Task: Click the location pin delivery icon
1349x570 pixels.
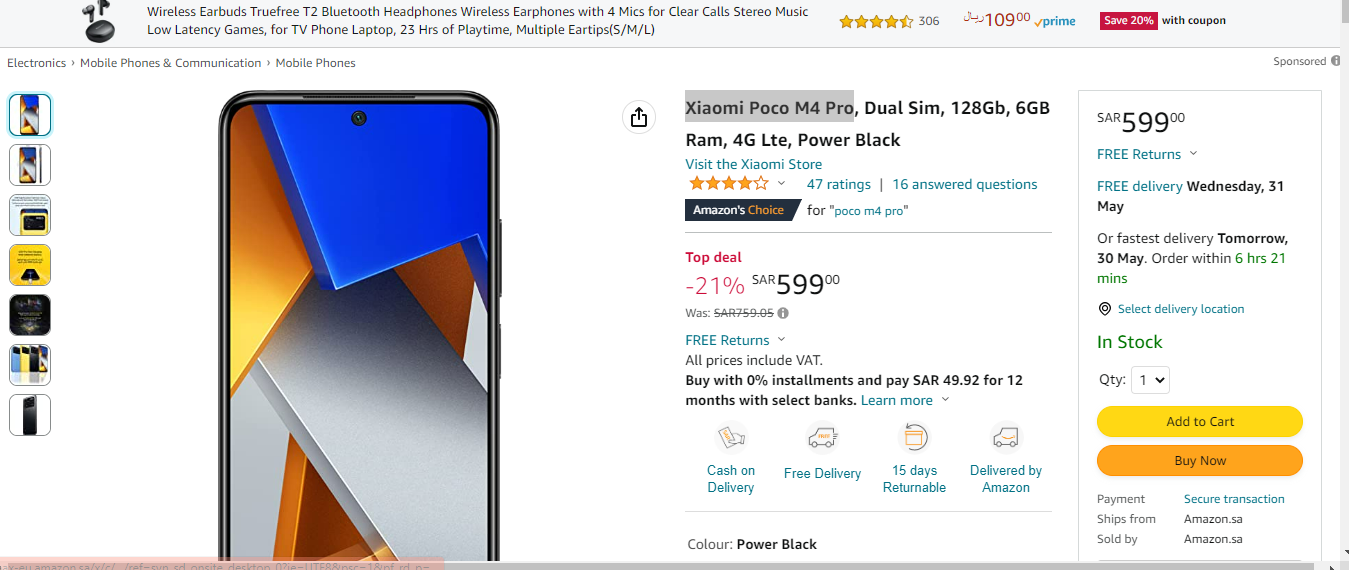Action: [x=1105, y=309]
